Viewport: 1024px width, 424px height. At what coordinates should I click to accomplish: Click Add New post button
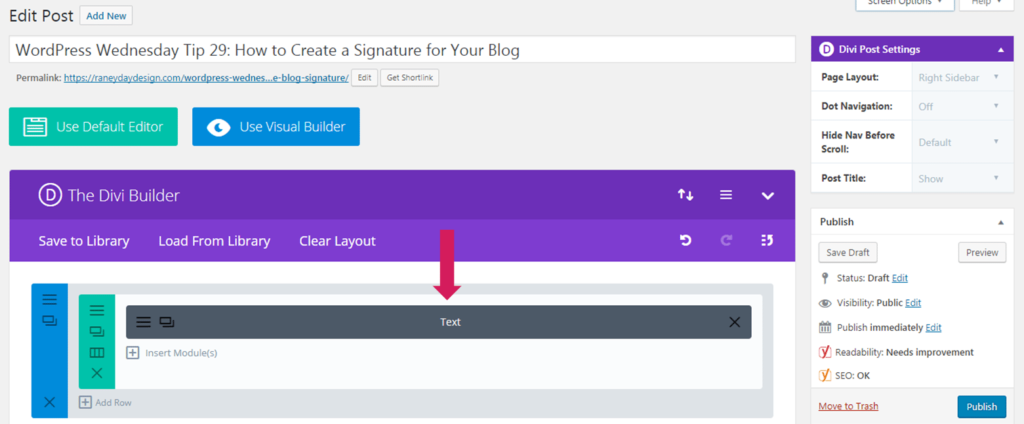(x=106, y=16)
